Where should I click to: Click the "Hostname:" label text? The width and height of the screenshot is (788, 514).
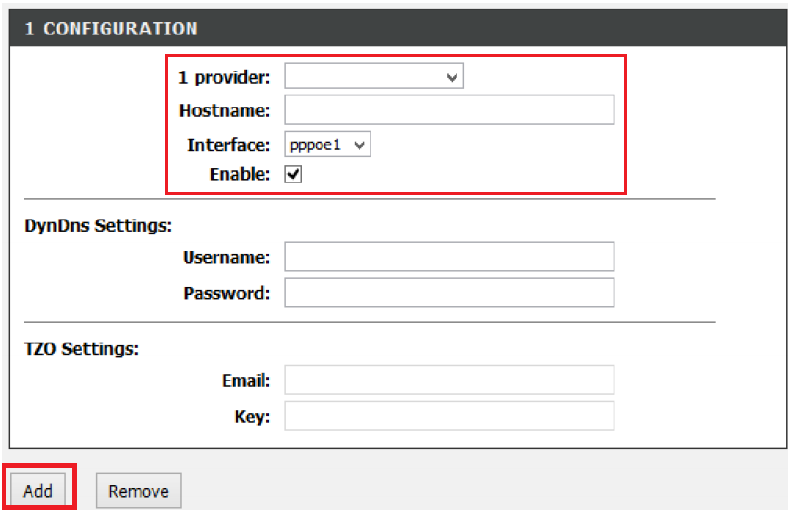225,111
